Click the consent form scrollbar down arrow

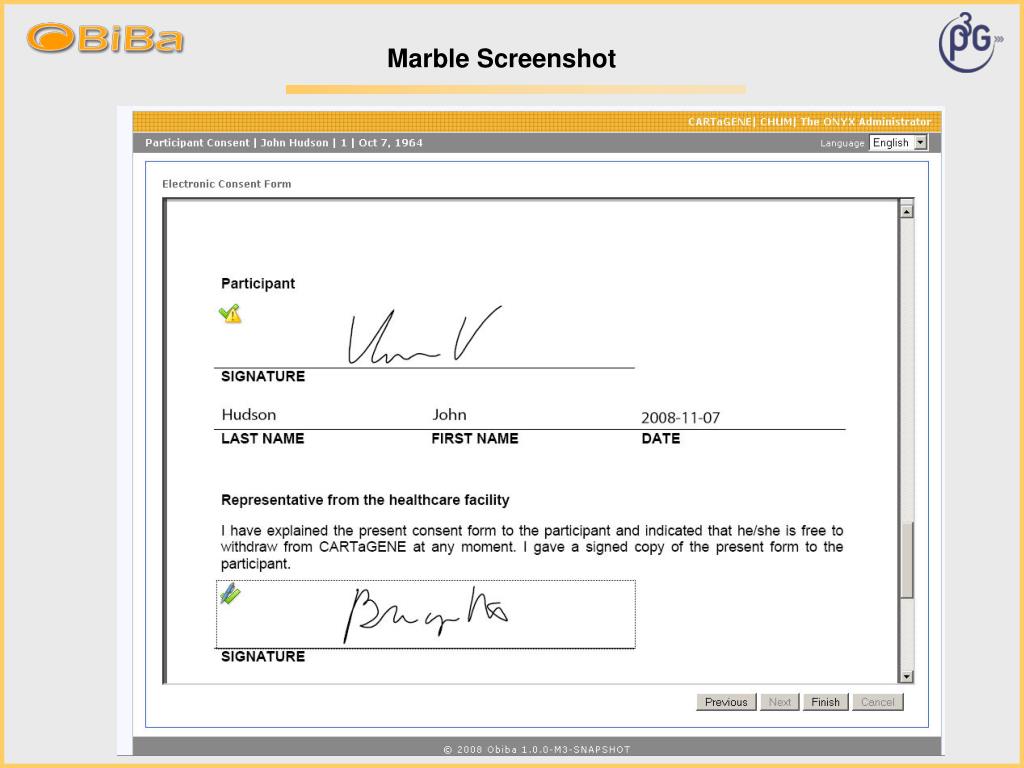pyautogui.click(x=906, y=677)
